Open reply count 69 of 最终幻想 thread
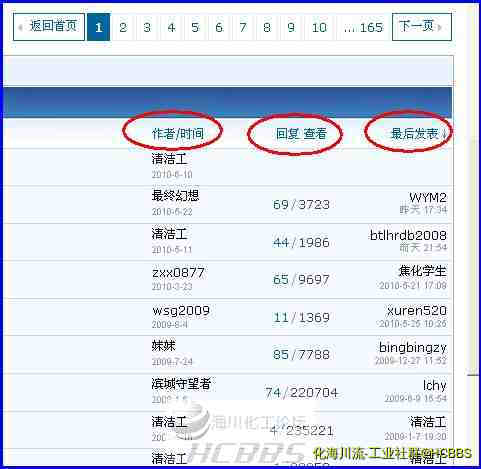 281,204
